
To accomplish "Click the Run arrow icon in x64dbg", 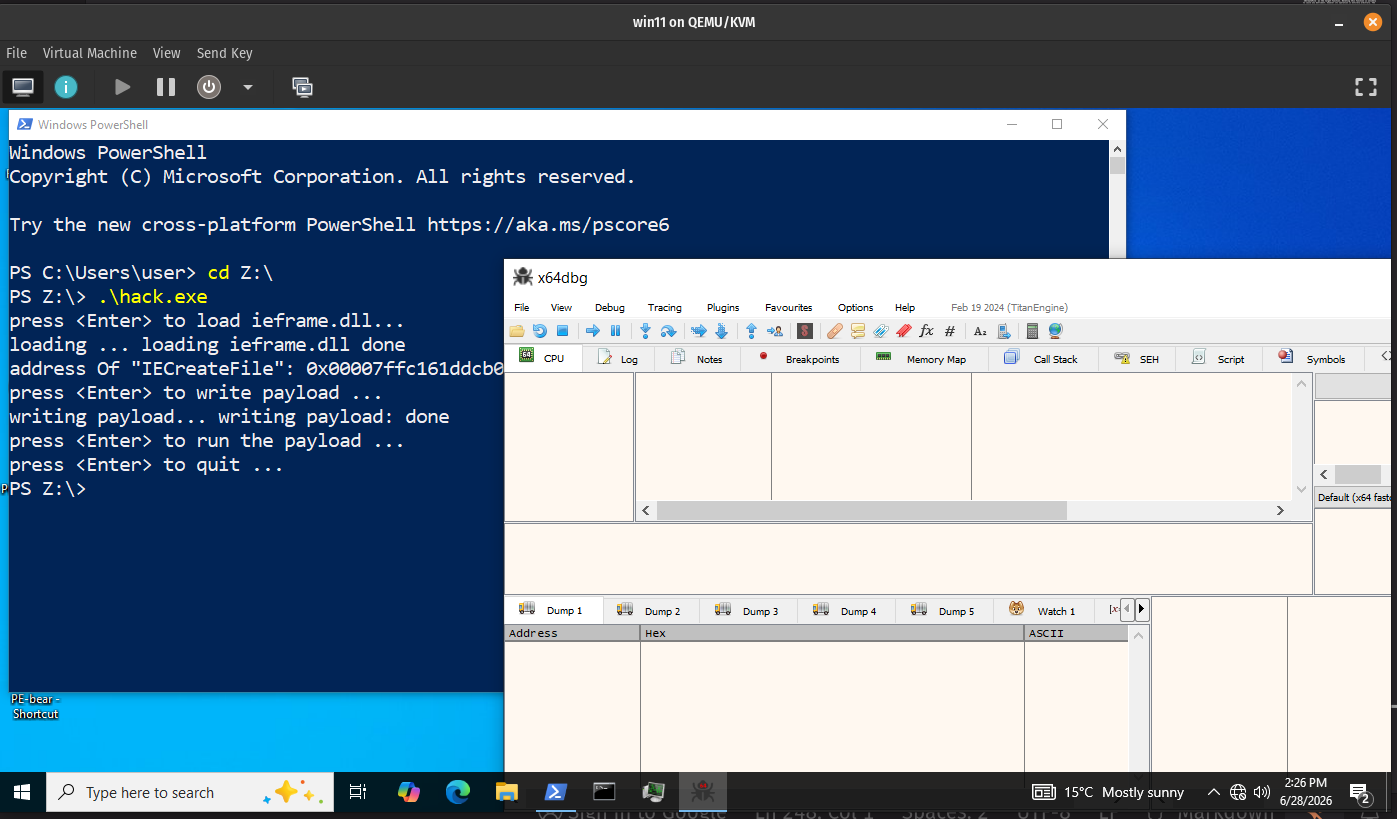I will click(593, 331).
